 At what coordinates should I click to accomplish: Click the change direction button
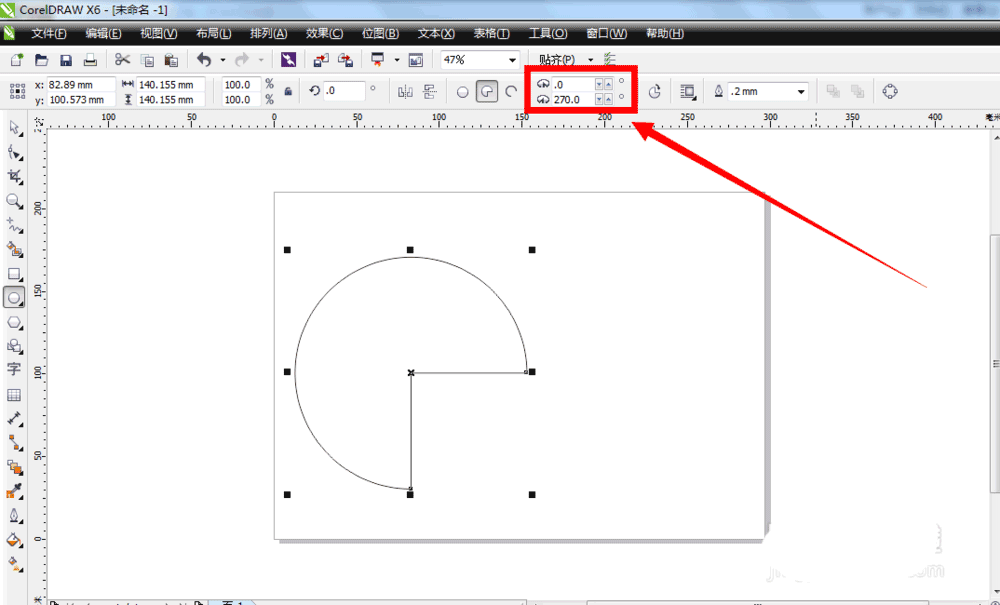click(655, 92)
